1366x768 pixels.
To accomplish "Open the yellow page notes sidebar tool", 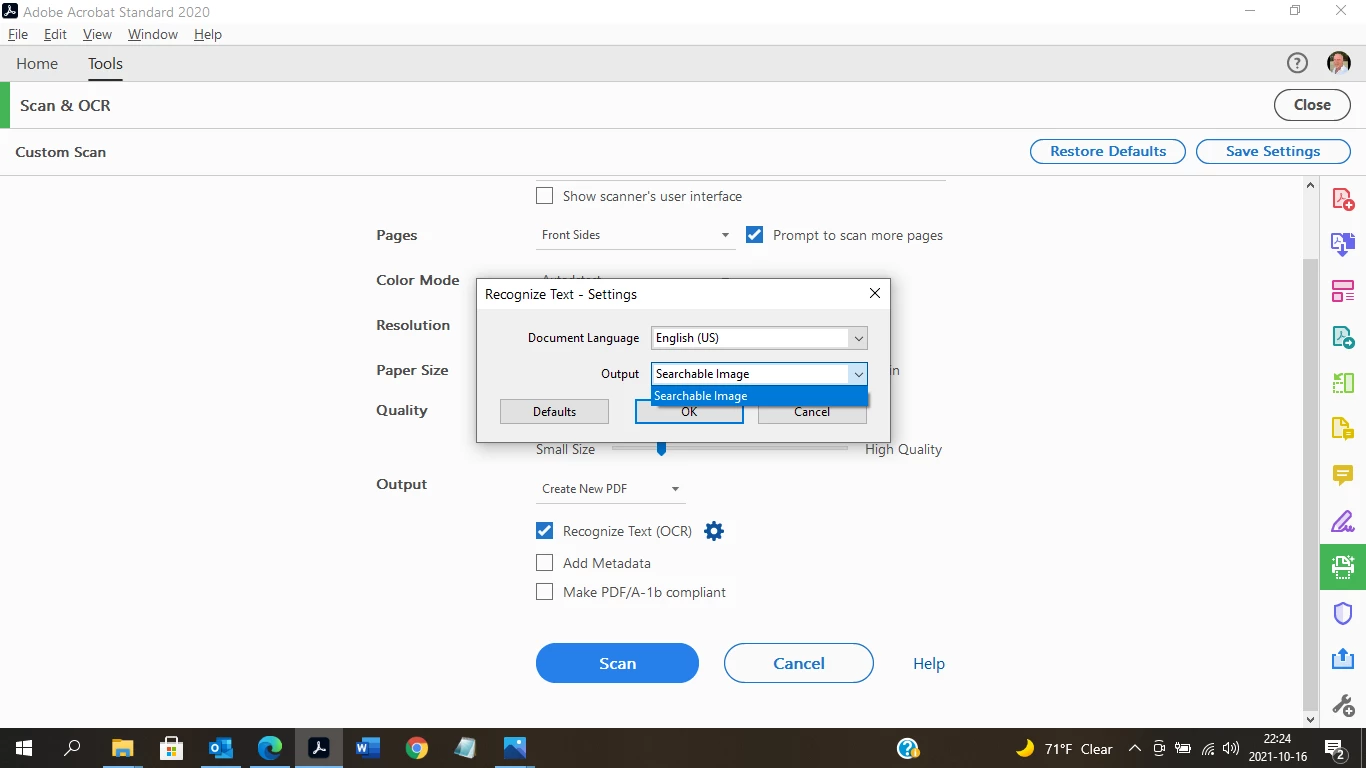I will tap(1343, 429).
